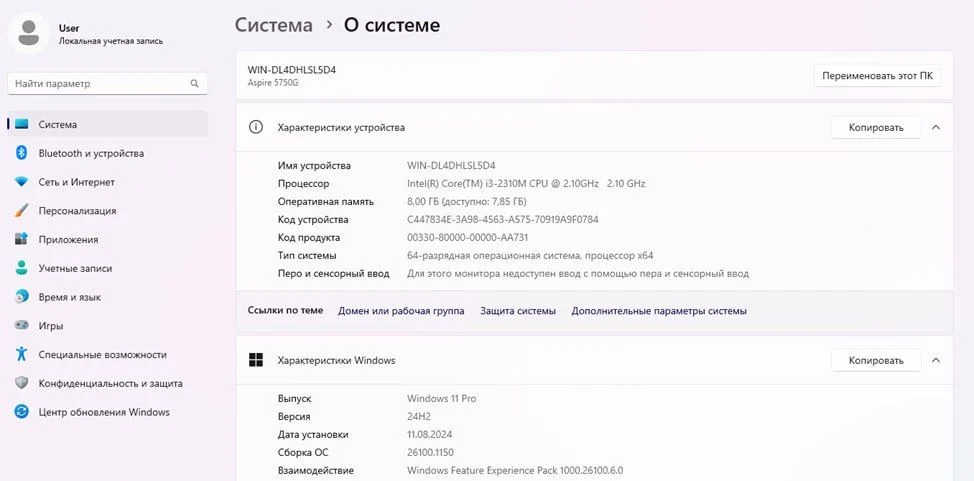974x481 pixels.
Task: Collapse the Характеристики устройства section chevron
Action: 935,127
